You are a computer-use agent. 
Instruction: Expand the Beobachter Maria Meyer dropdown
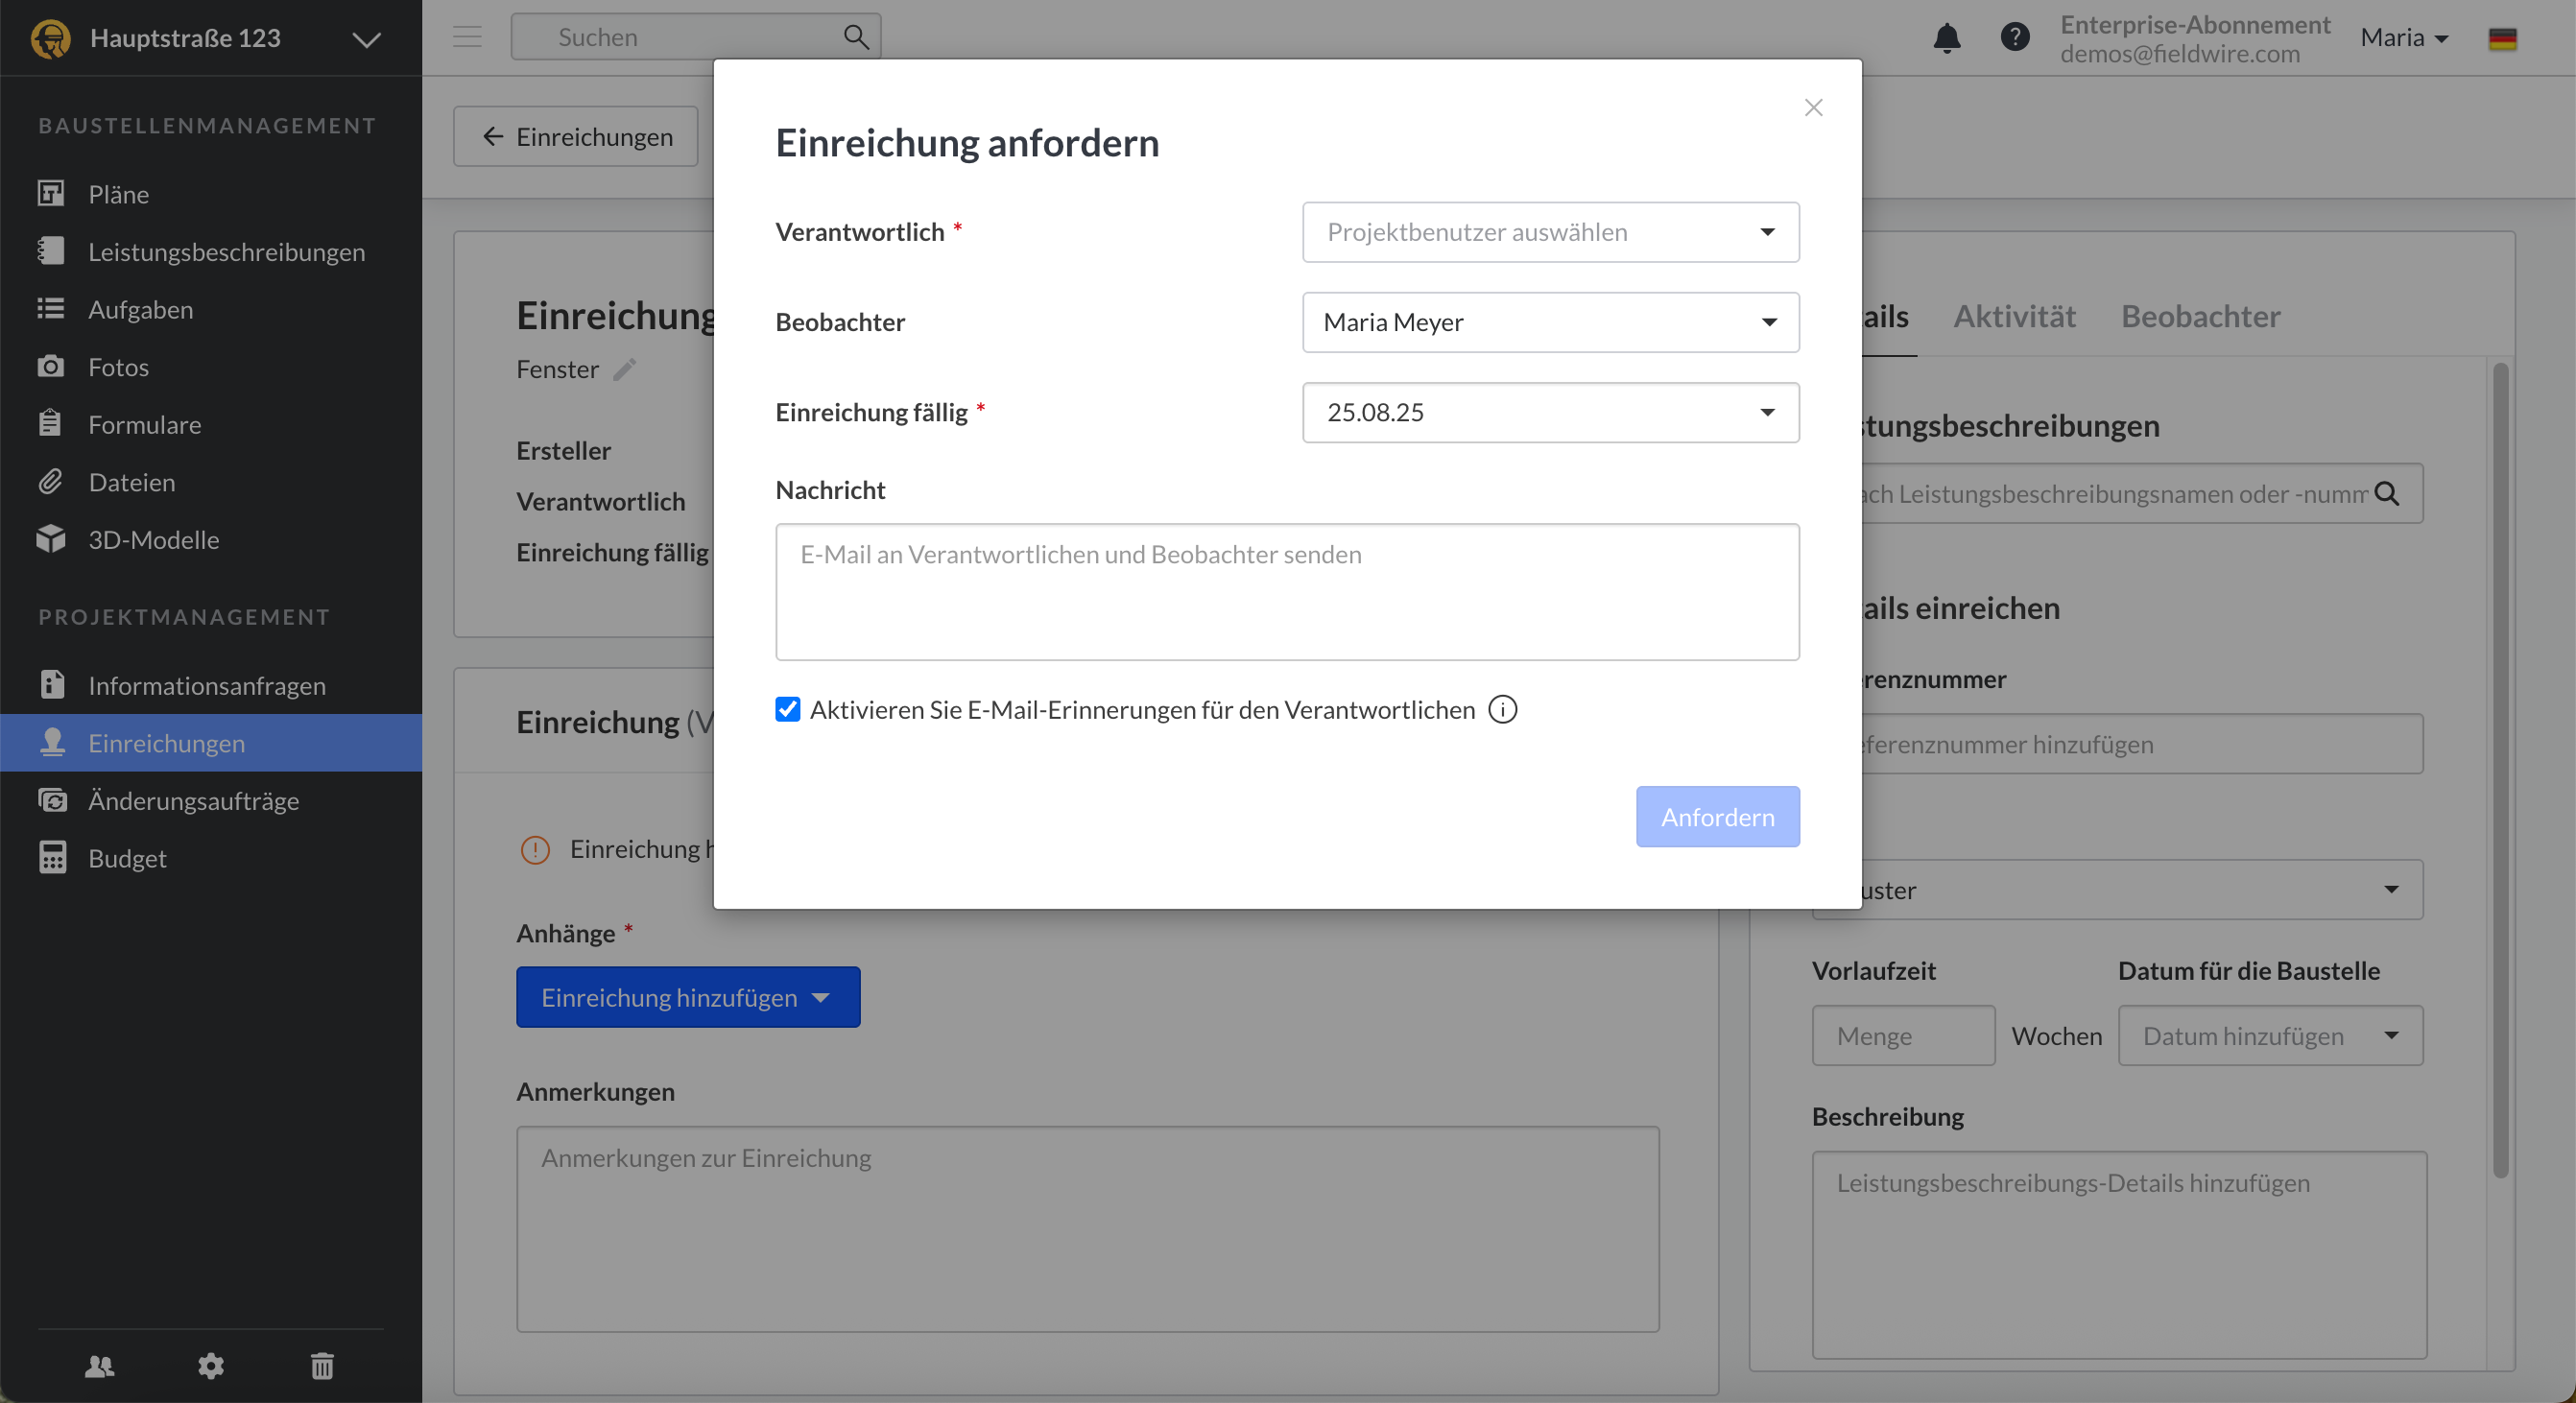tap(1550, 322)
